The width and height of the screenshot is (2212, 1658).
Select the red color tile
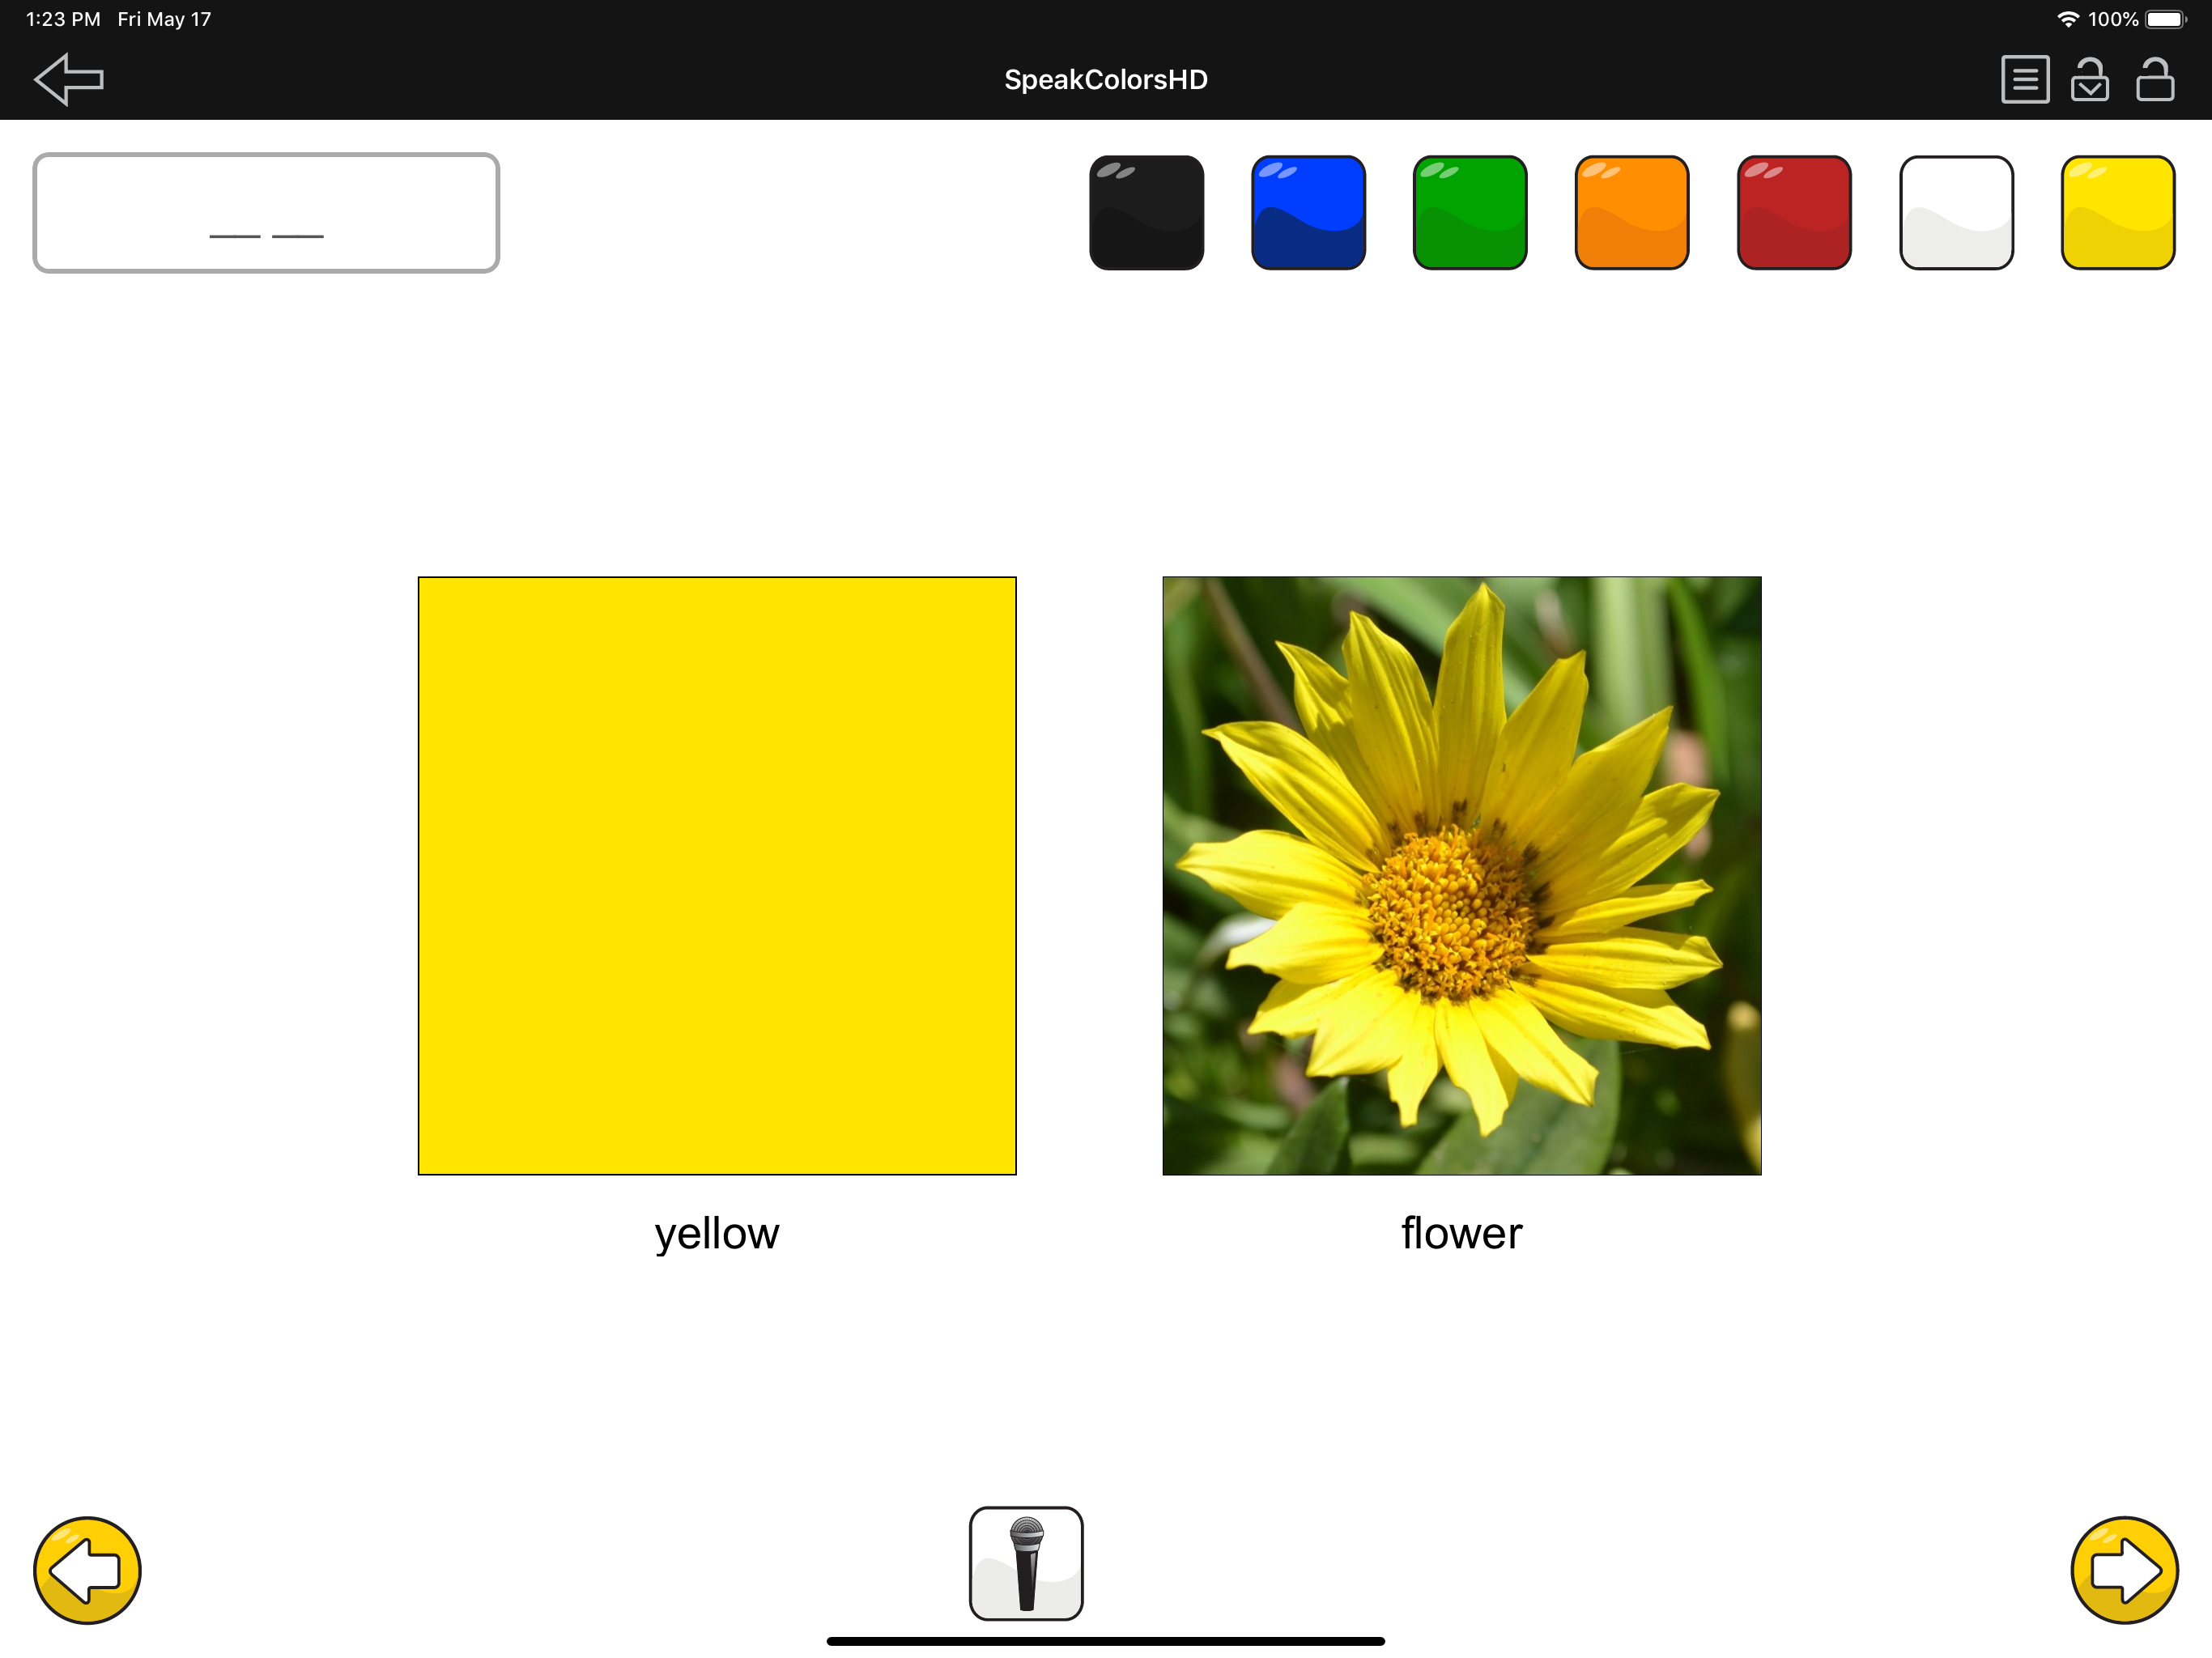point(1793,212)
